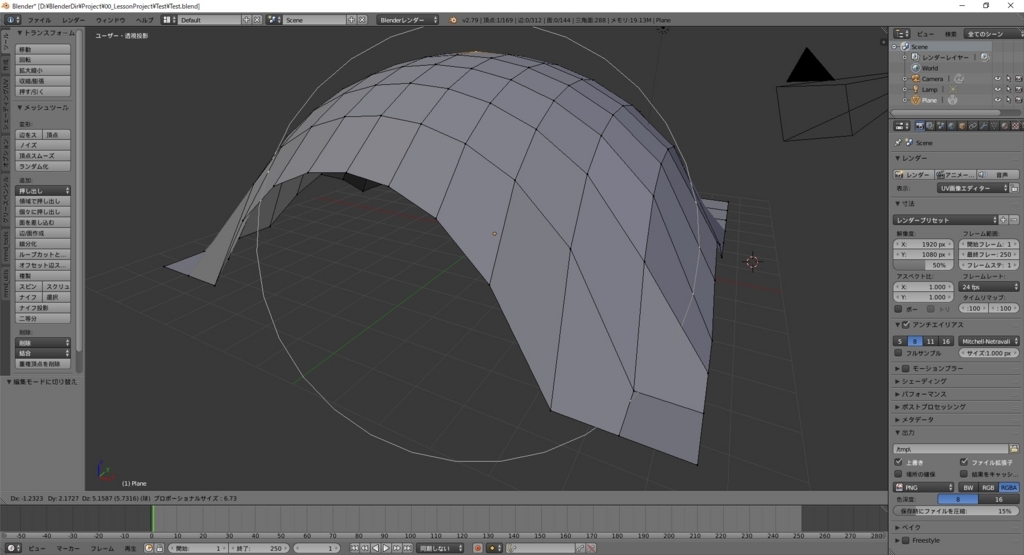Viewport: 1024px width, 555px height.
Task: Open the ヘルプ menu
Action: pyautogui.click(x=144, y=20)
